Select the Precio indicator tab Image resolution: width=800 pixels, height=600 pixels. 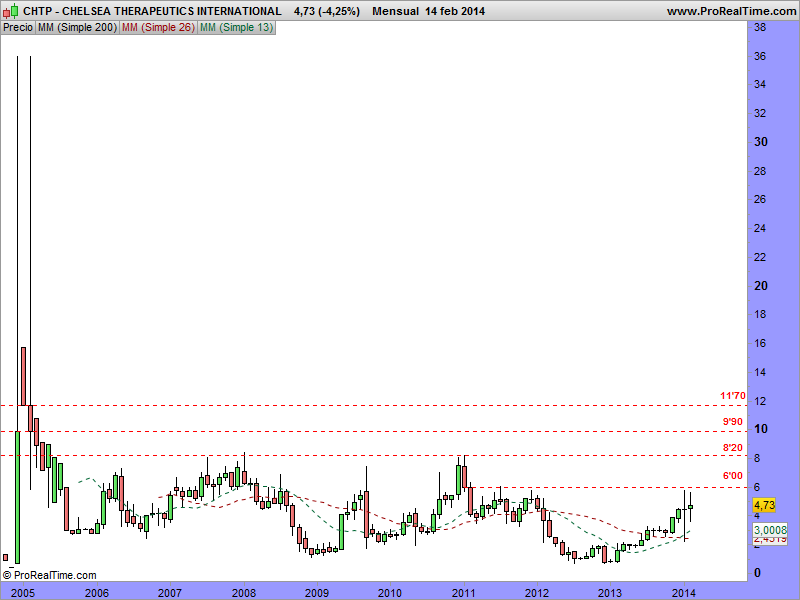tap(18, 28)
